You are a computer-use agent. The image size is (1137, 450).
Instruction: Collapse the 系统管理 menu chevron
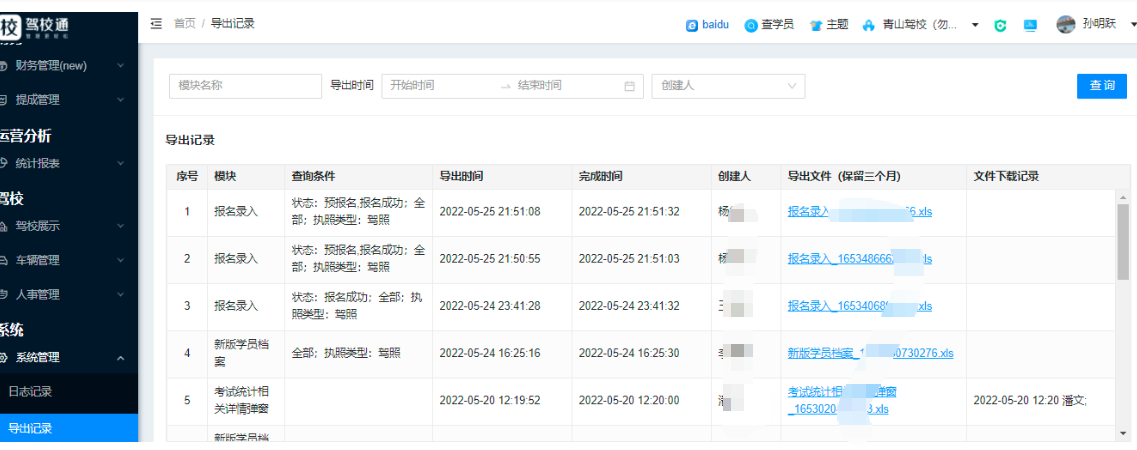point(120,357)
